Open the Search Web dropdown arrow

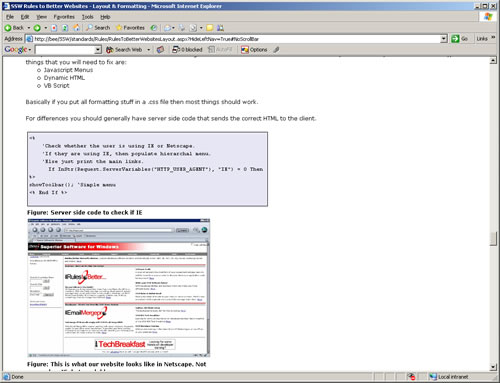tap(149, 50)
